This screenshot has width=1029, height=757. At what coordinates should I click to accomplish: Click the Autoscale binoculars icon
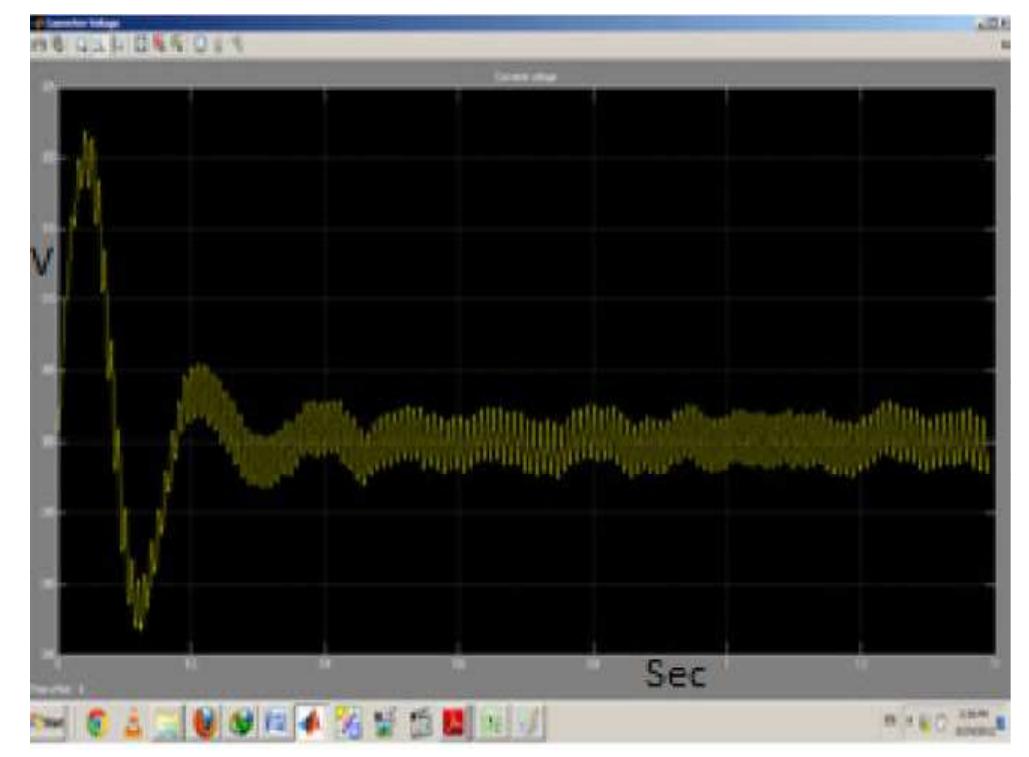coord(140,44)
